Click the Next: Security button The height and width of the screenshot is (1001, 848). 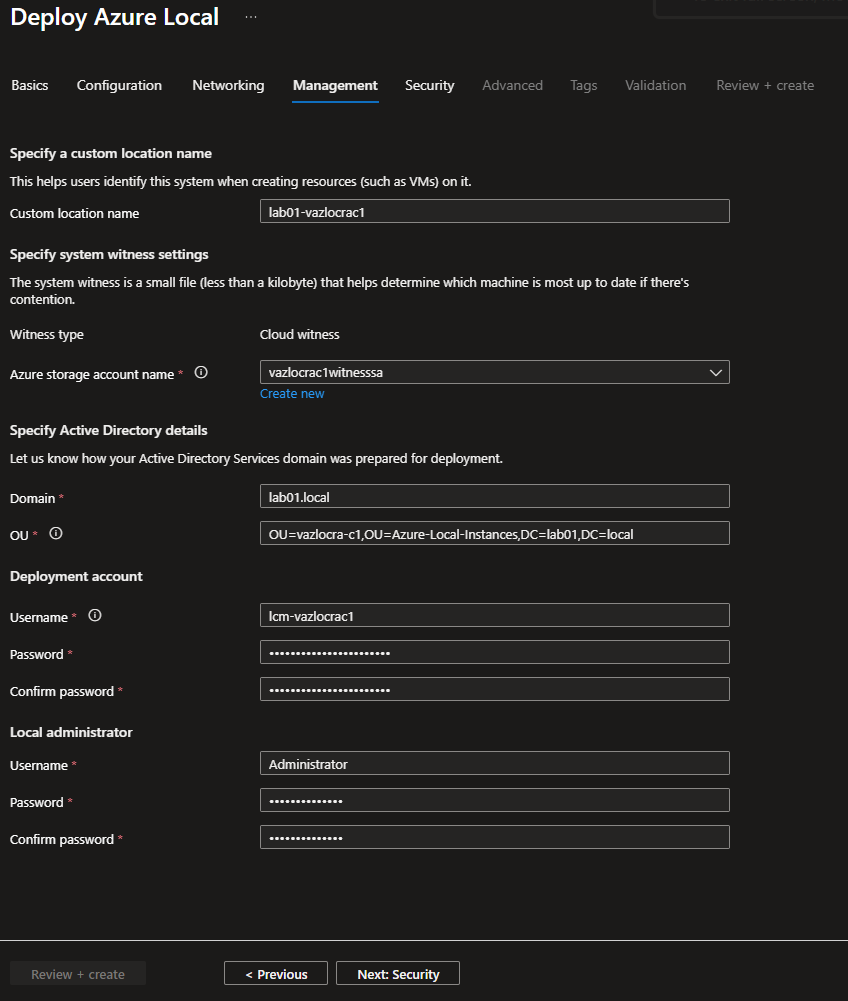[398, 974]
